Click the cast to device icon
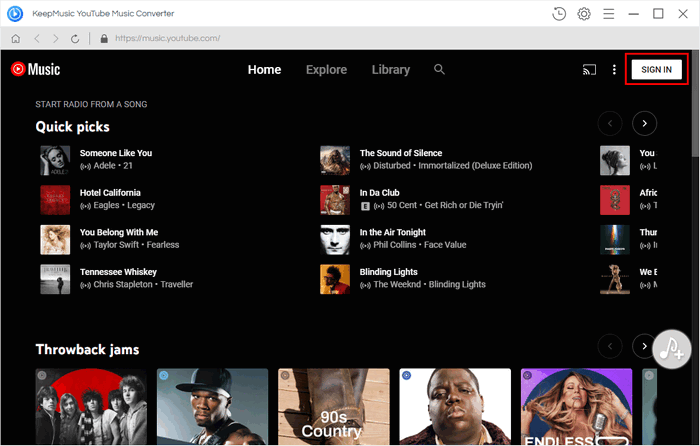700x446 pixels. 589,70
